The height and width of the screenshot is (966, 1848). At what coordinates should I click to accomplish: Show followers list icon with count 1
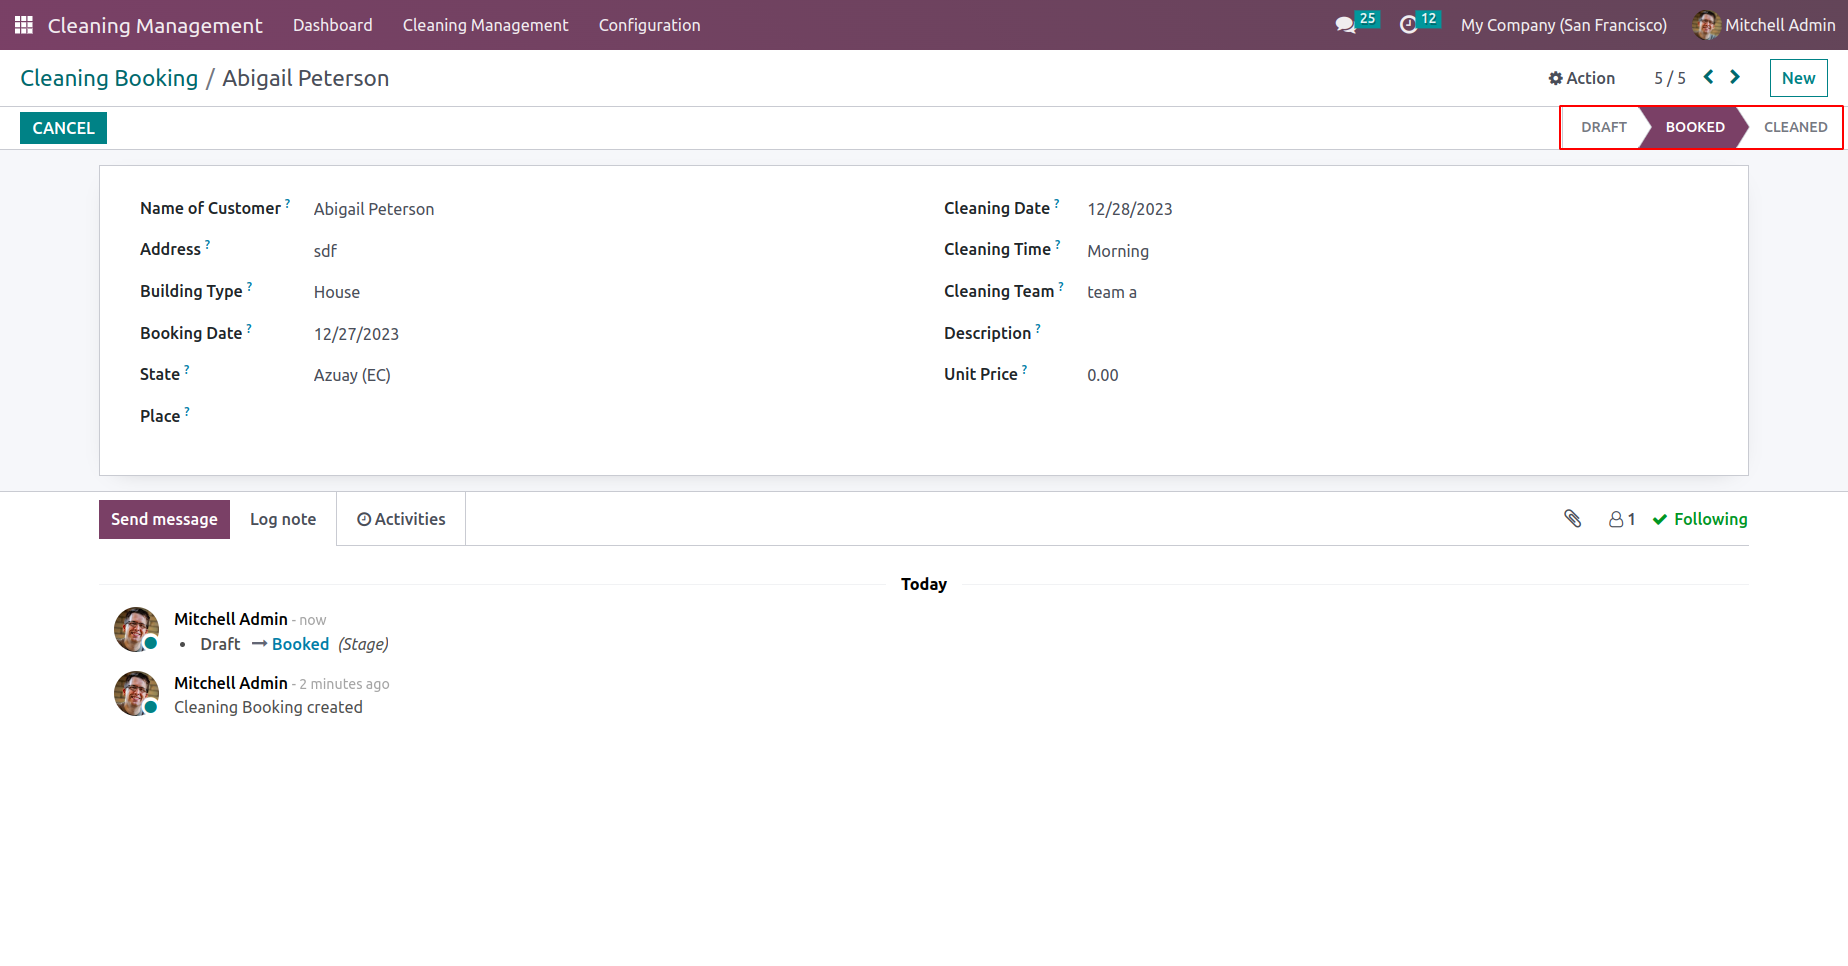[1622, 519]
